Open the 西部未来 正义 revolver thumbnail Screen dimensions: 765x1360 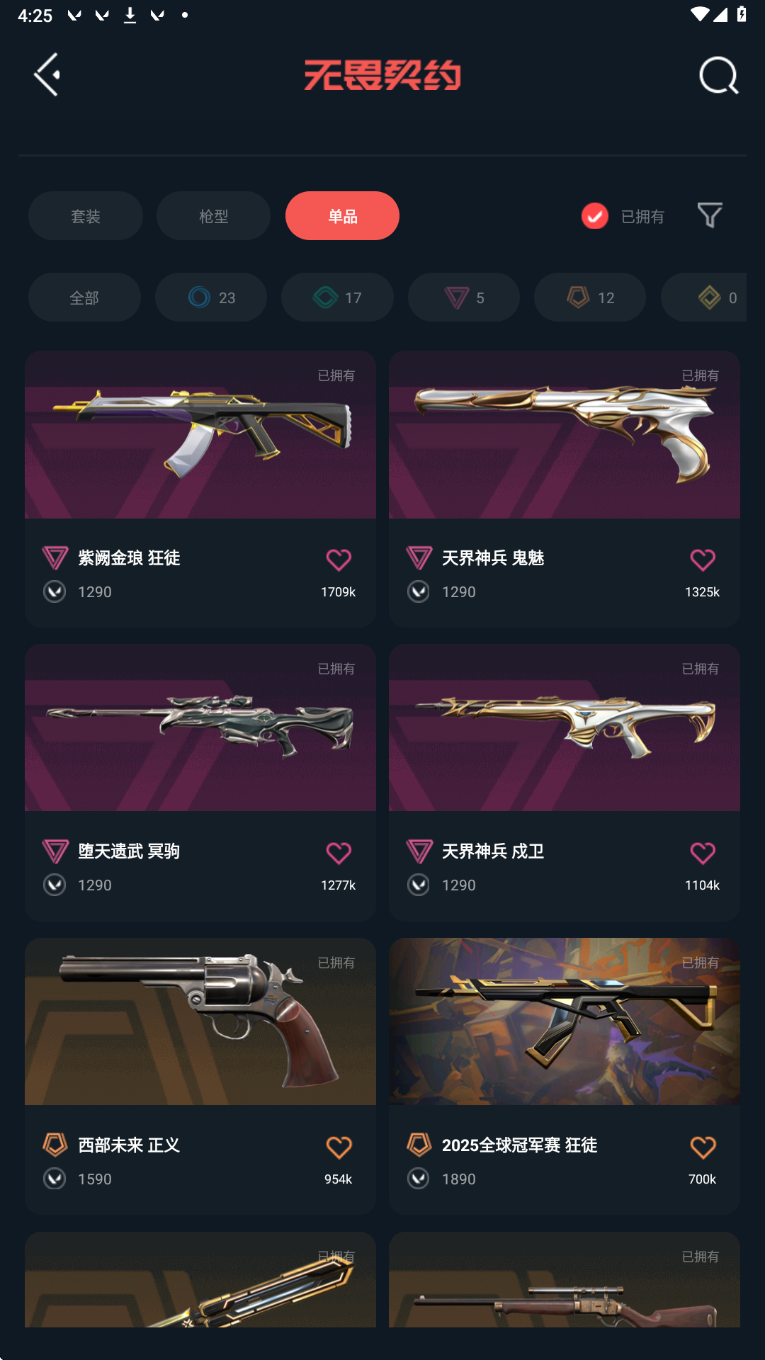(200, 1021)
